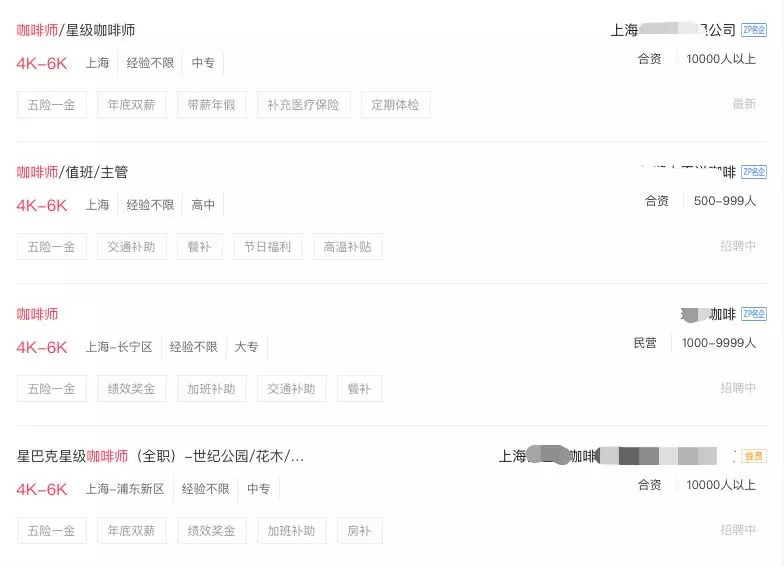784x566 pixels.
Task: Click the 500-999人 company size text
Action: (x=725, y=201)
